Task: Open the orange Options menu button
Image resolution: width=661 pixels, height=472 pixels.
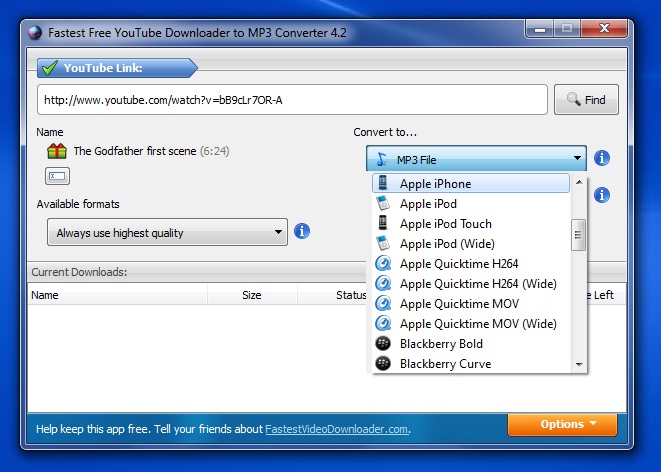Action: click(562, 424)
